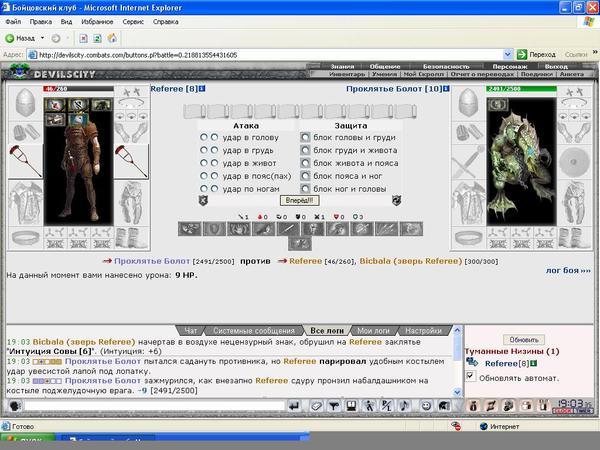Use the shield combat technique icon
Image resolution: width=600 pixels, height=450 pixels.
pos(214,229)
